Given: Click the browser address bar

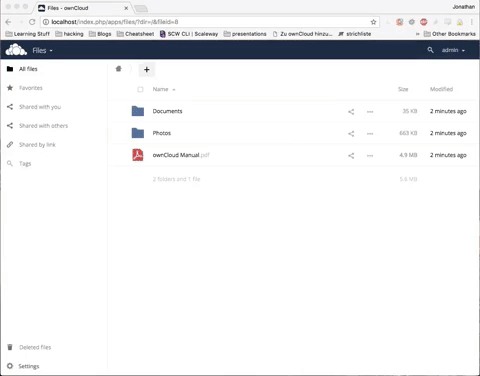Looking at the screenshot, I should (210, 22).
